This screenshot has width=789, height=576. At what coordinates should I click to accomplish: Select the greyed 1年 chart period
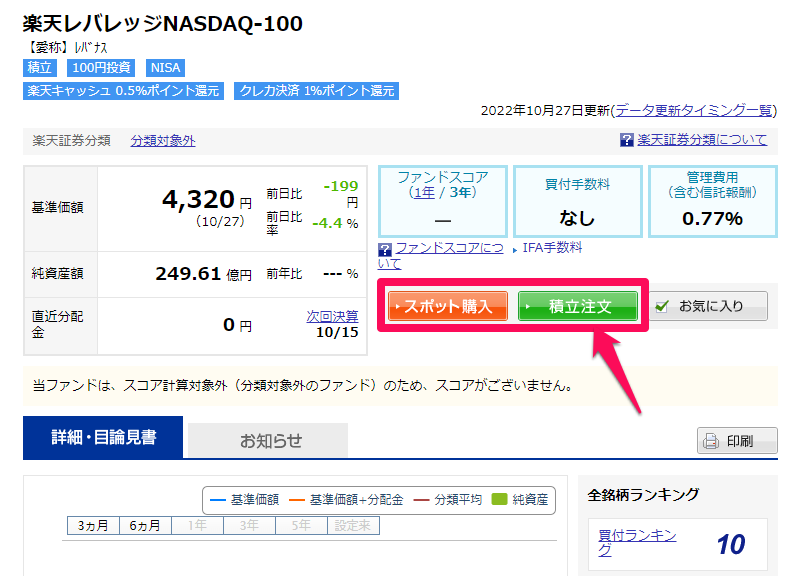click(x=197, y=526)
